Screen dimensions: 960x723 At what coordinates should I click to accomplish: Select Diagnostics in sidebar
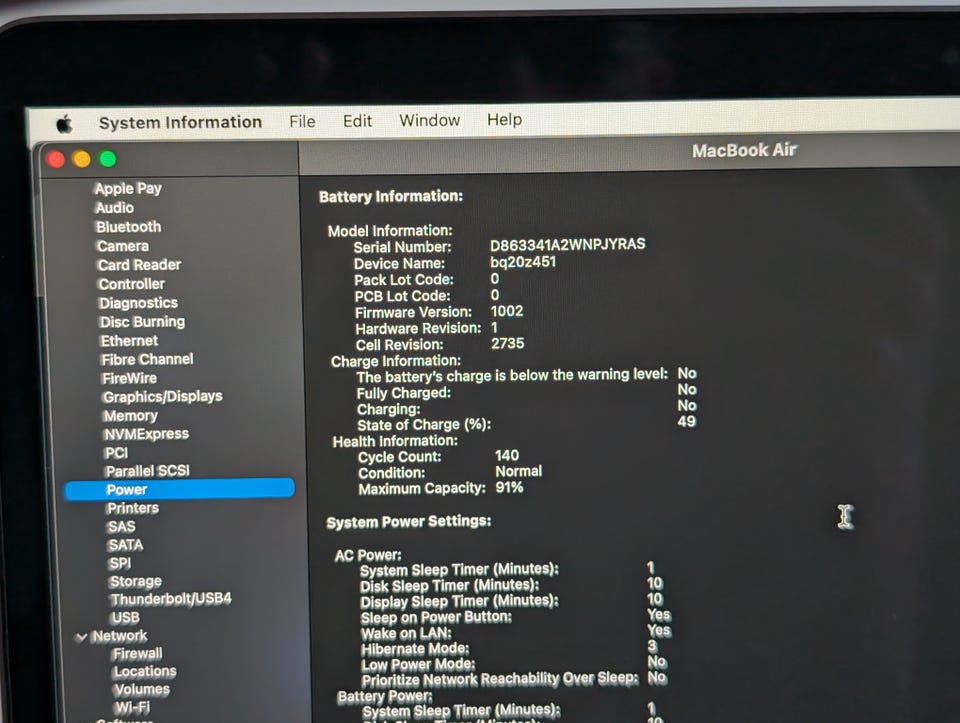point(138,303)
